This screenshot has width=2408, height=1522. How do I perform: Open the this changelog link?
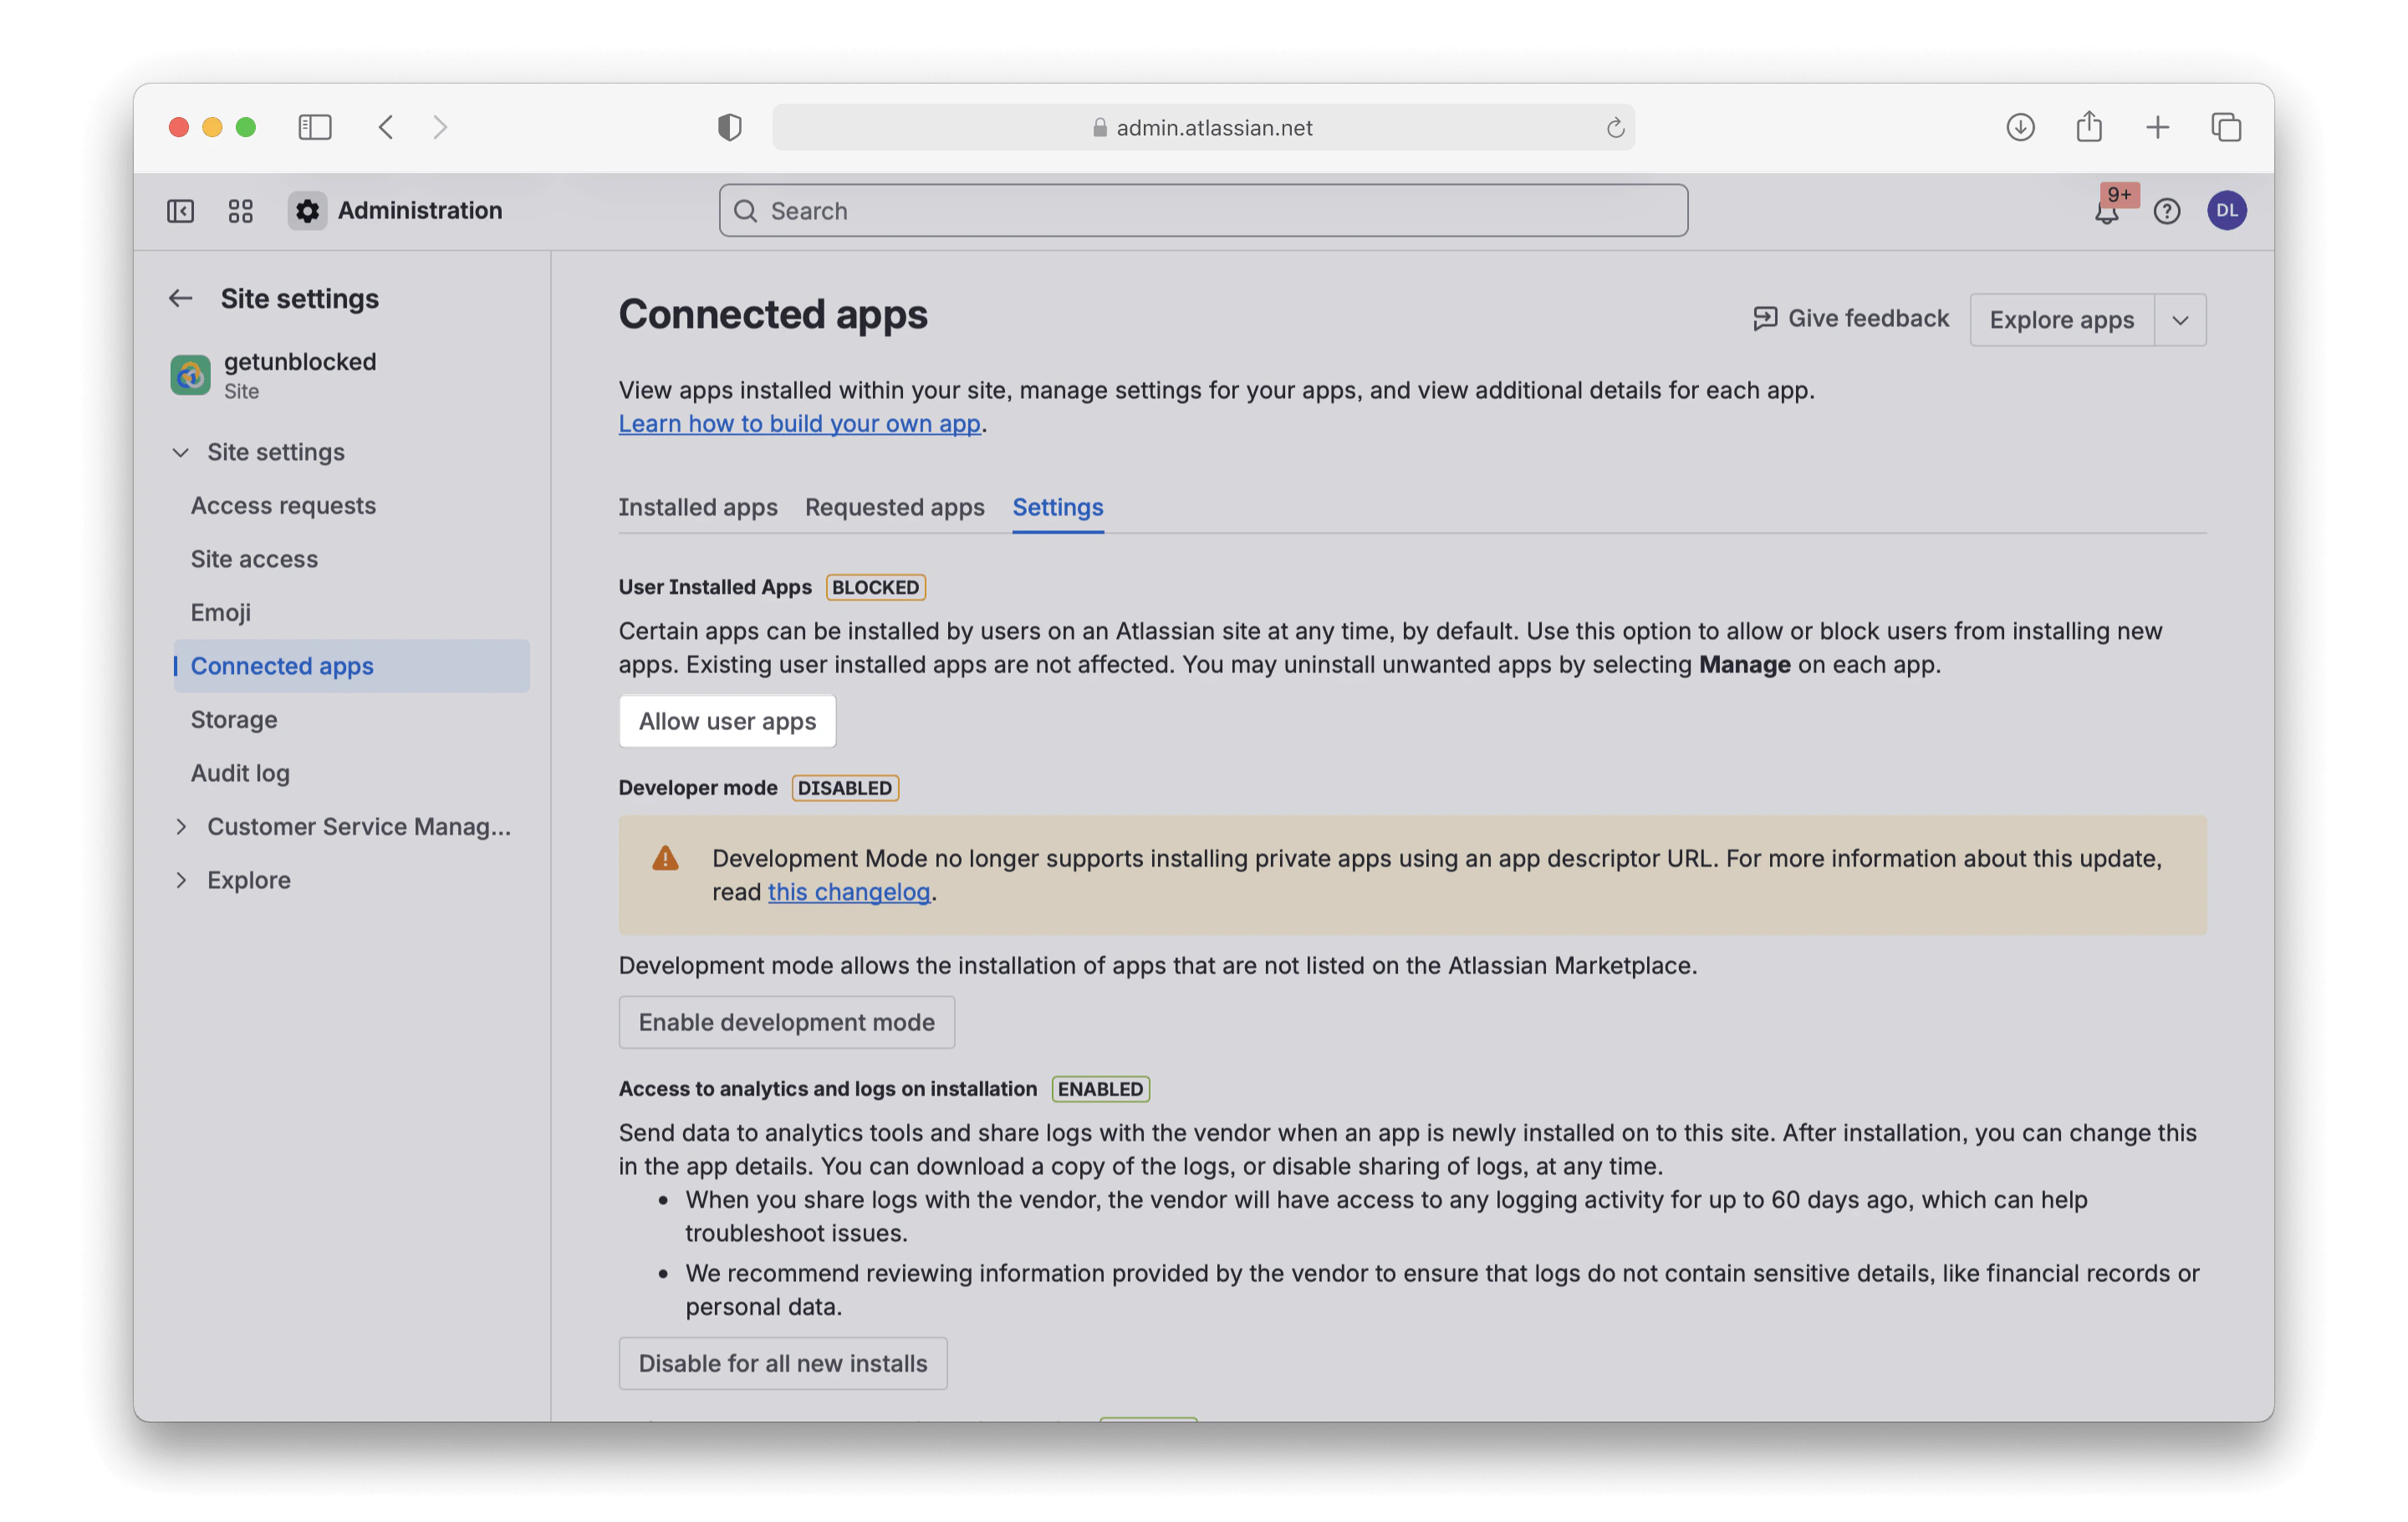[x=849, y=891]
